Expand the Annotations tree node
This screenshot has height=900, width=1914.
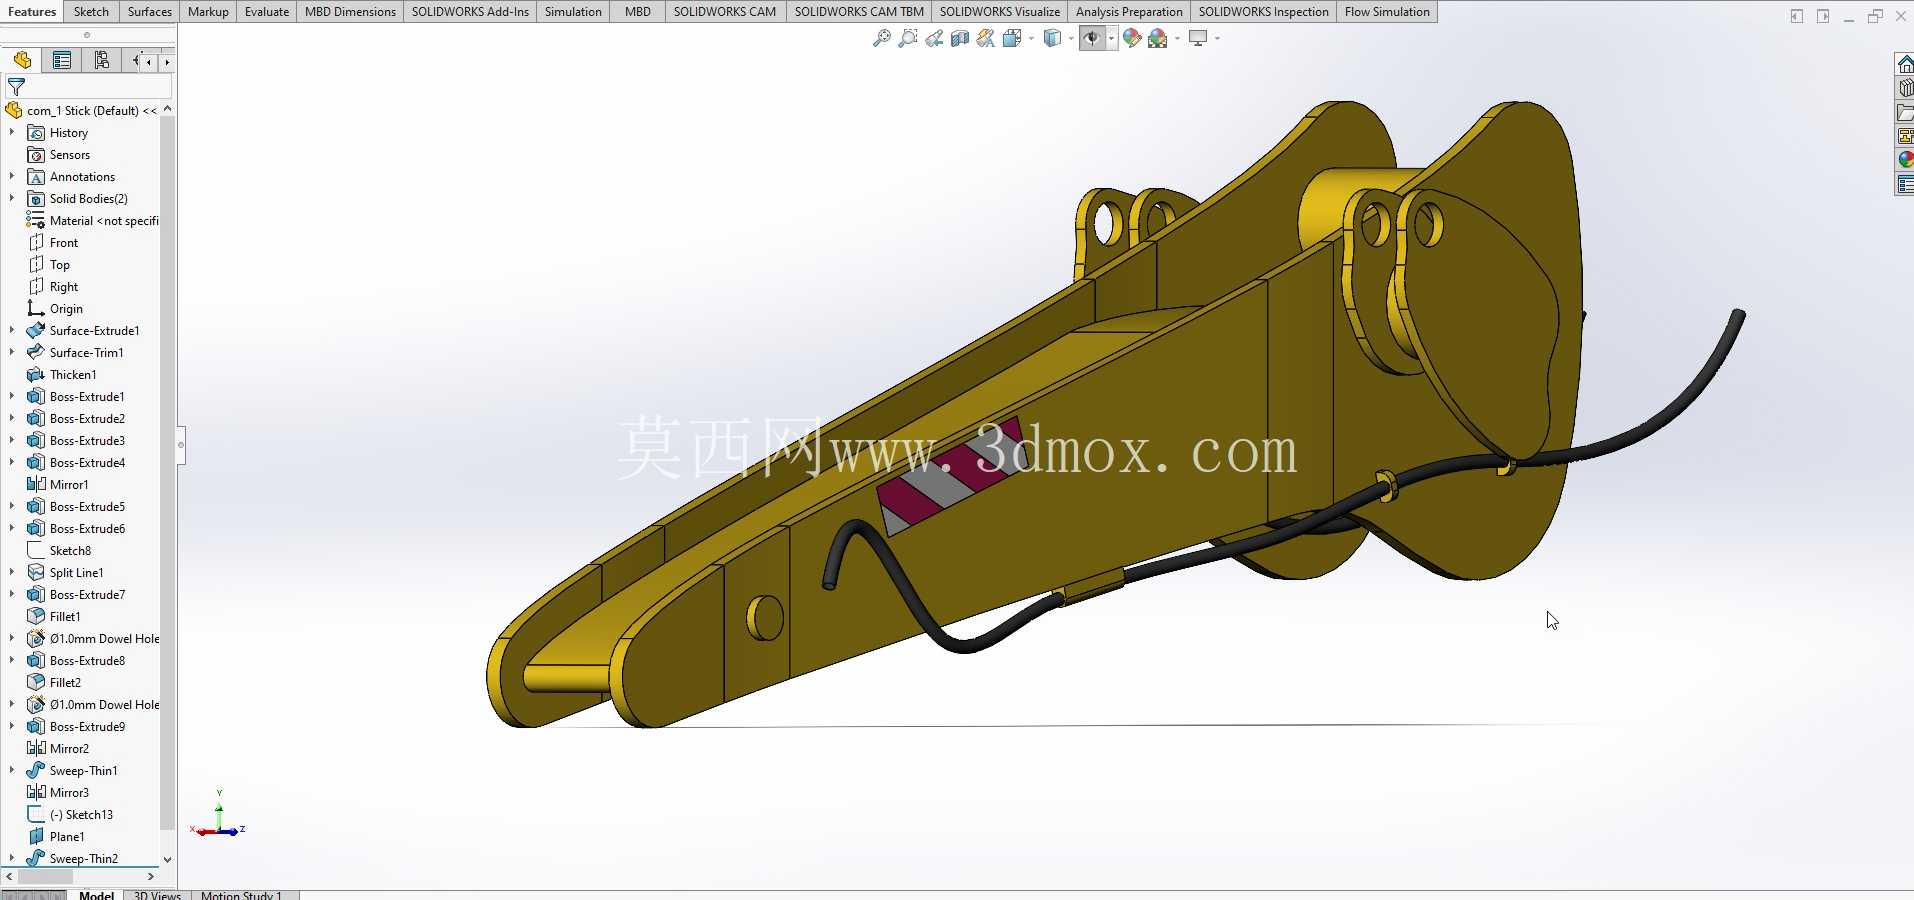12,176
